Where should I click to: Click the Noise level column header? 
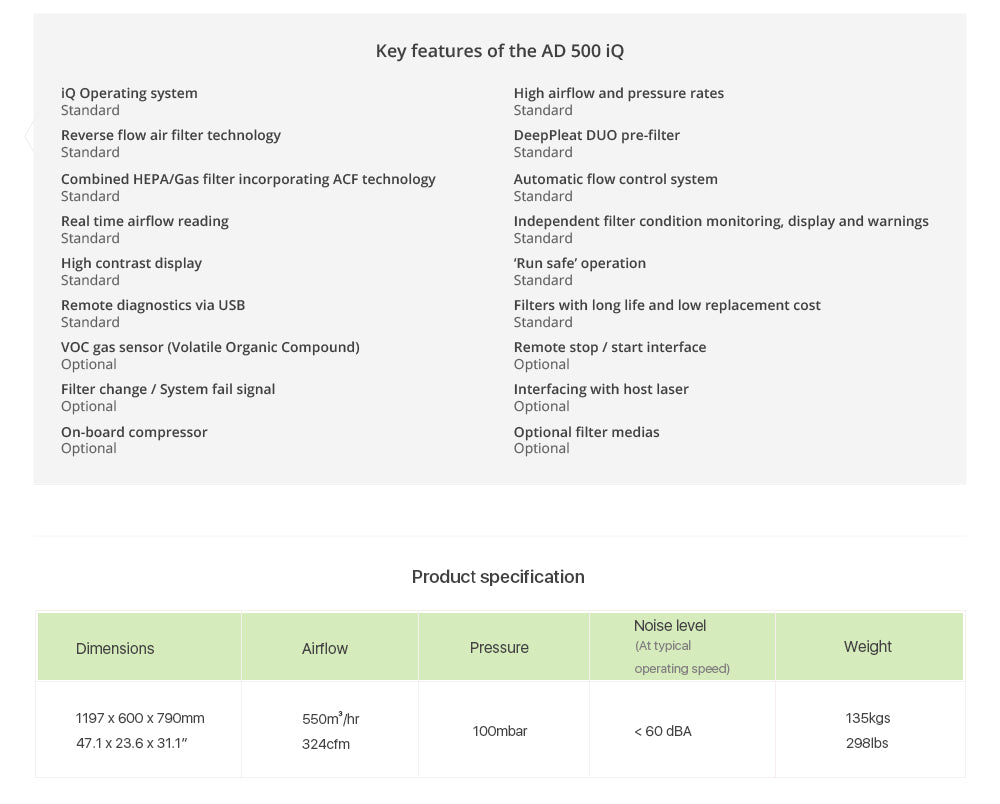[670, 626]
